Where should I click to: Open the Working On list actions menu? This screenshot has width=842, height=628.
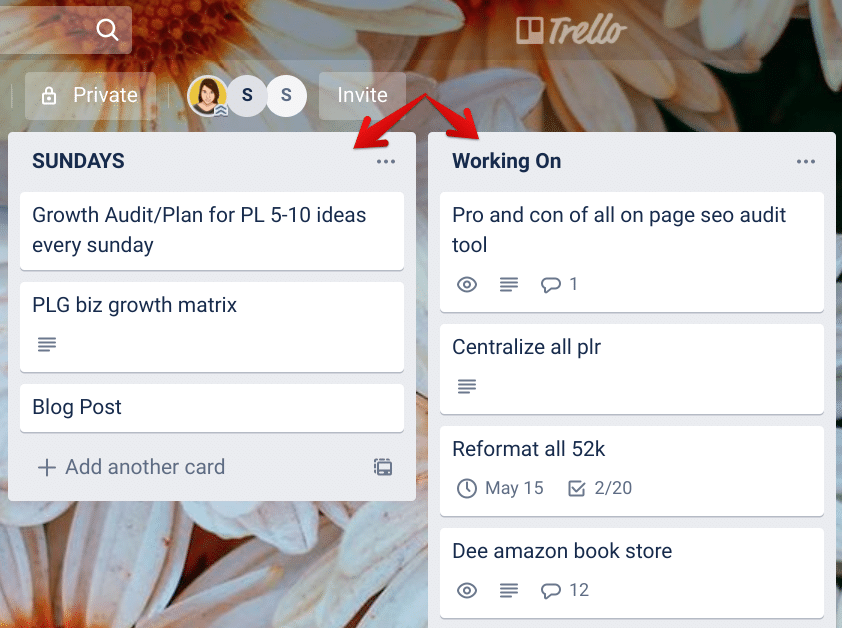[x=805, y=161]
